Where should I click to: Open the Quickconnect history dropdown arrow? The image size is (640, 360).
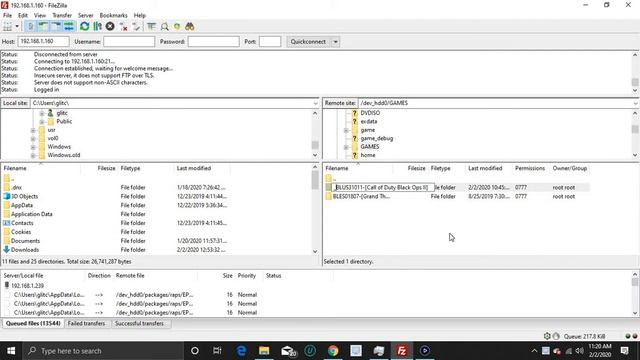pyautogui.click(x=336, y=42)
